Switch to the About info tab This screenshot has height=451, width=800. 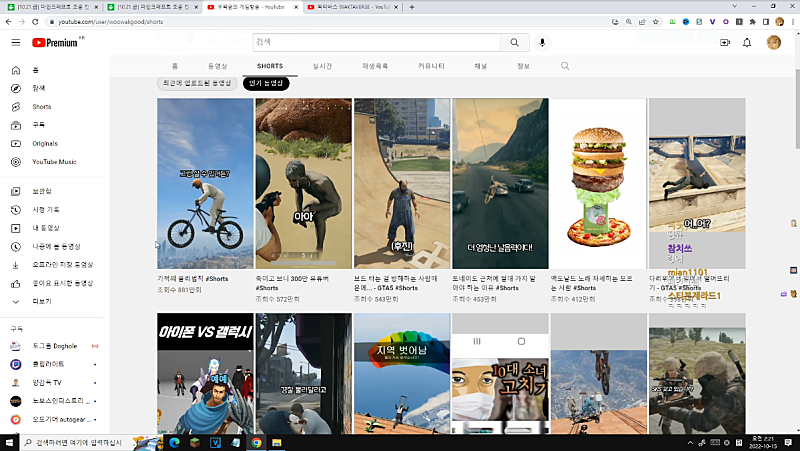523,66
